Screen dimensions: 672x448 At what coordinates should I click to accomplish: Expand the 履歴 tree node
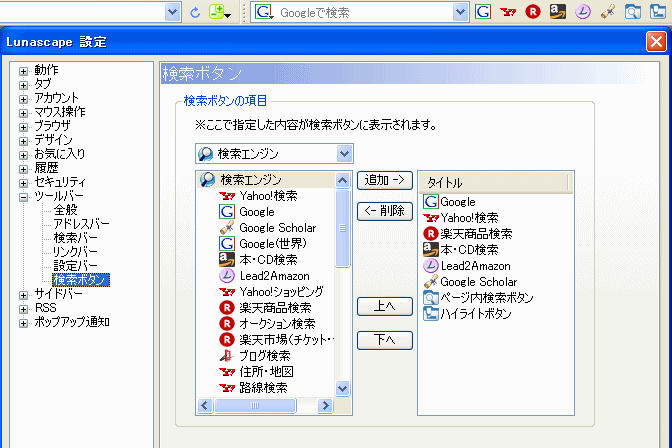coord(24,169)
